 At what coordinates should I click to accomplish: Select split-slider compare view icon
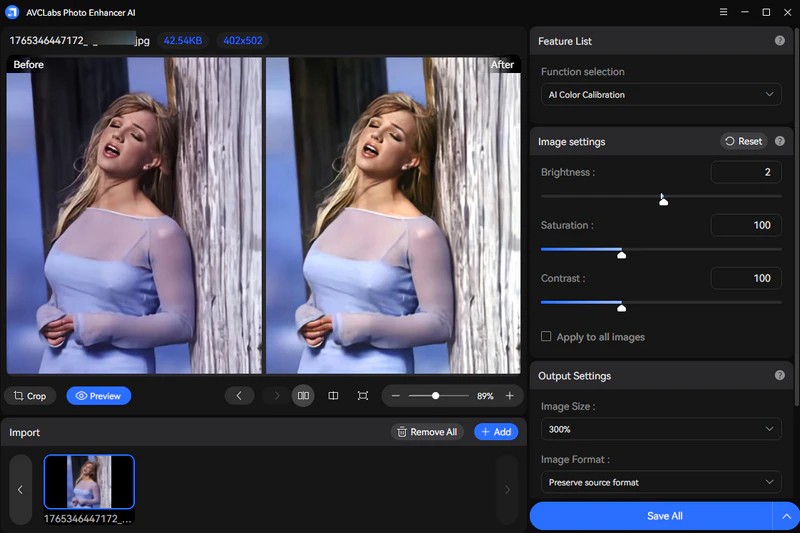333,396
